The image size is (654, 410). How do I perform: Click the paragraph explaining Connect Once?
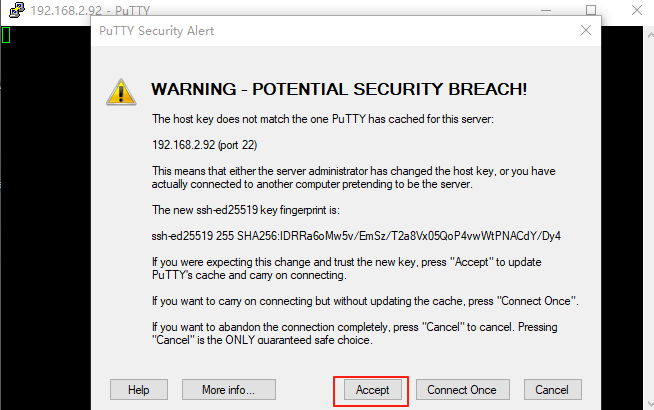364,300
